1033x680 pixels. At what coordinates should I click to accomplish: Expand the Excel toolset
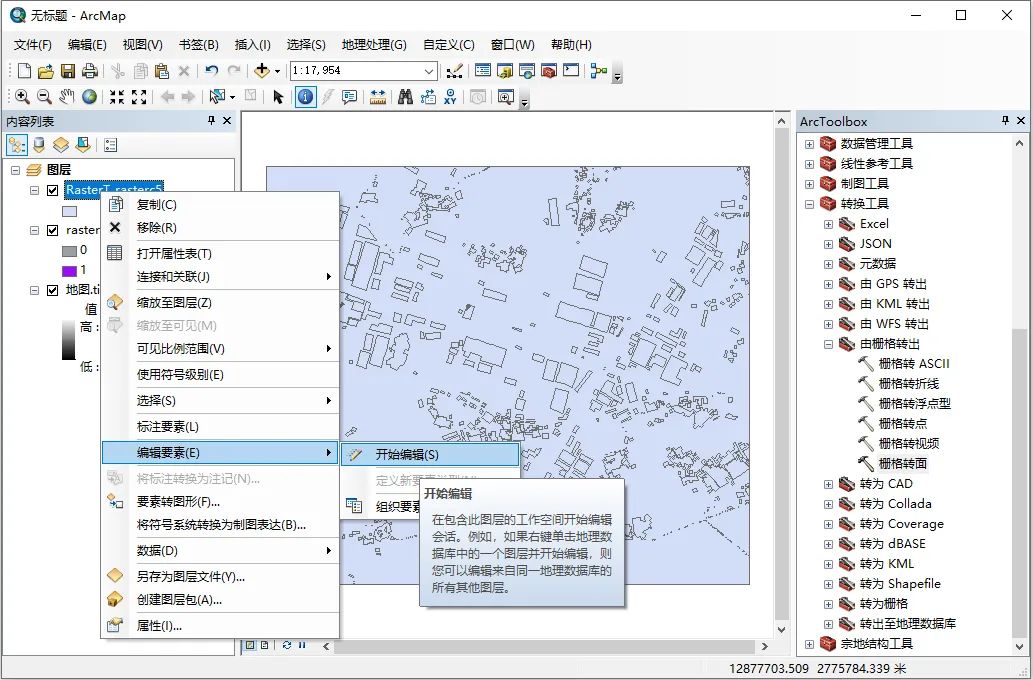(x=828, y=224)
